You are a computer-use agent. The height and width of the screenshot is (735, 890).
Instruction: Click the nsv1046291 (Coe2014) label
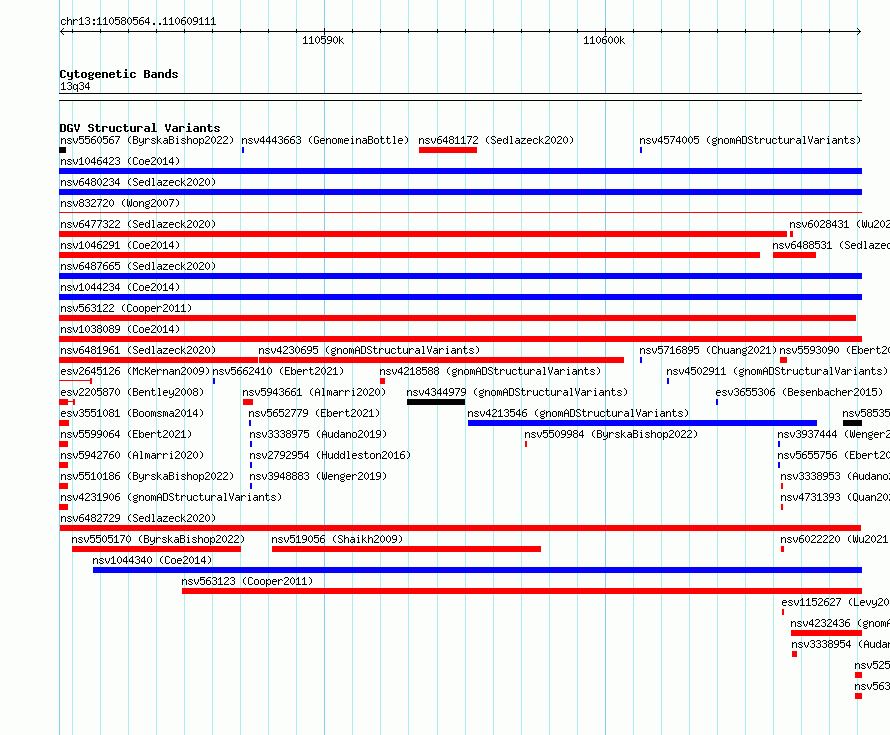click(x=120, y=245)
